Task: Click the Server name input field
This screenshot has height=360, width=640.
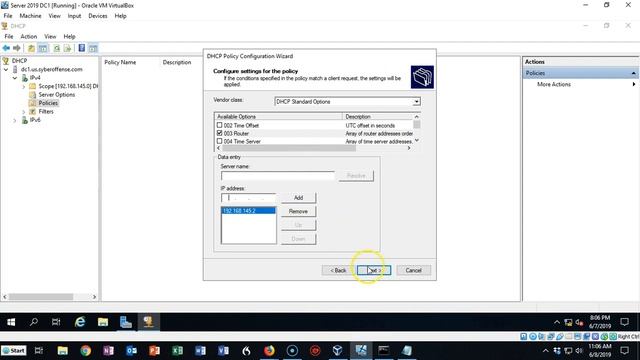Action: pos(278,176)
